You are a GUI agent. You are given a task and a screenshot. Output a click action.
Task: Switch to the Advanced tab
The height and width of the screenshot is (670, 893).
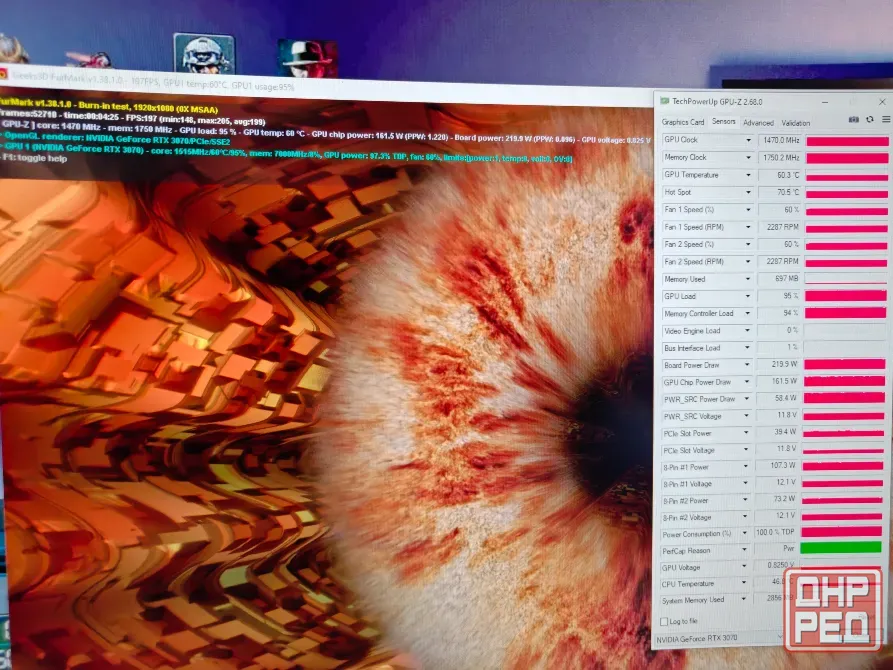(758, 122)
